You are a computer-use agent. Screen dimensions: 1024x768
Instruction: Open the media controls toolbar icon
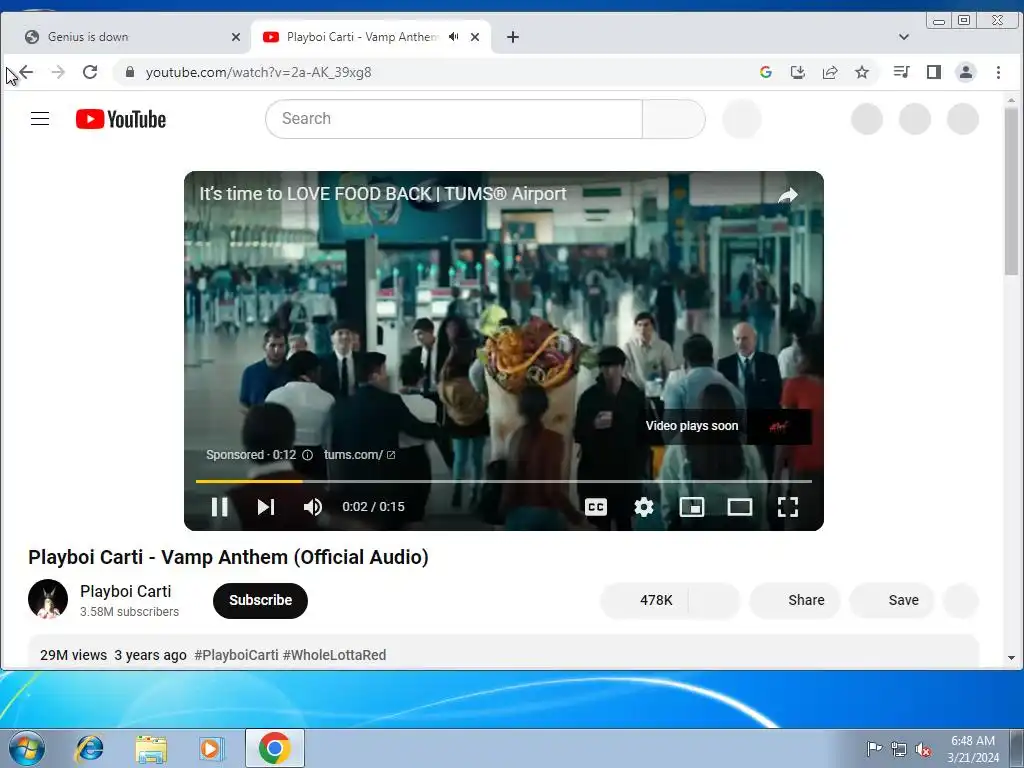(x=901, y=72)
